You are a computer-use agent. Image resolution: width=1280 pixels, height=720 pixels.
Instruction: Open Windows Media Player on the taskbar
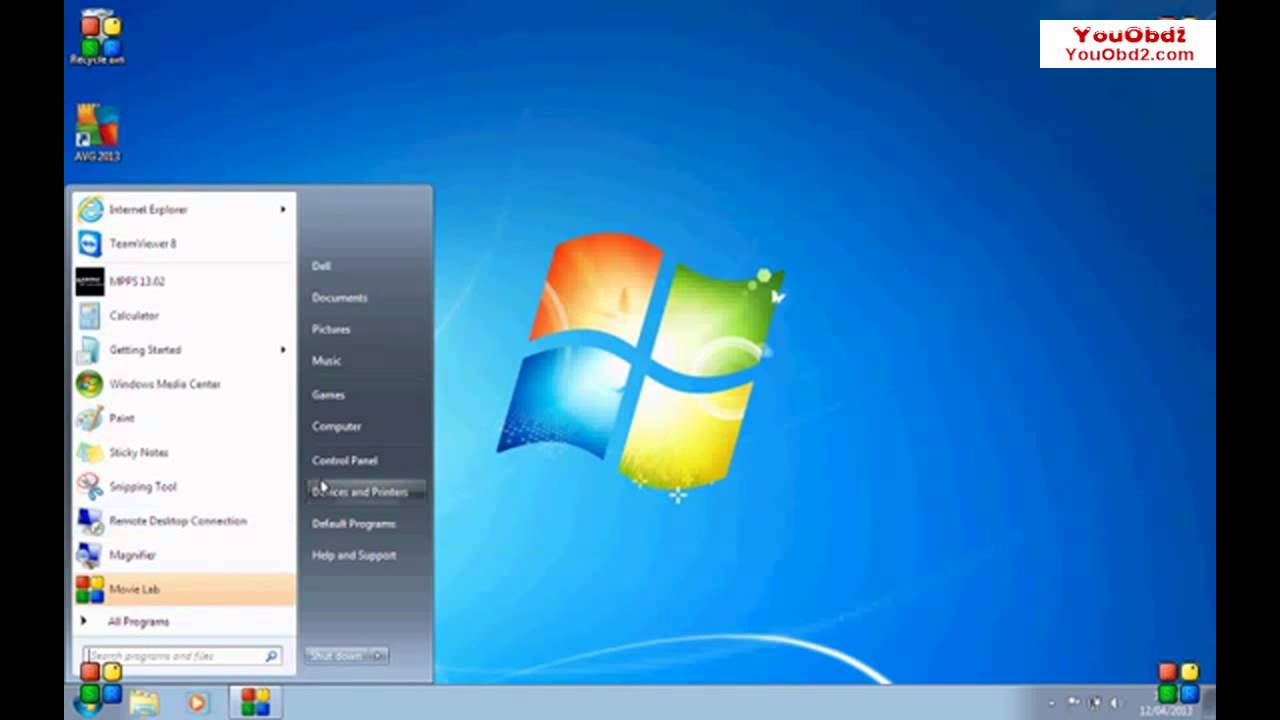point(197,702)
